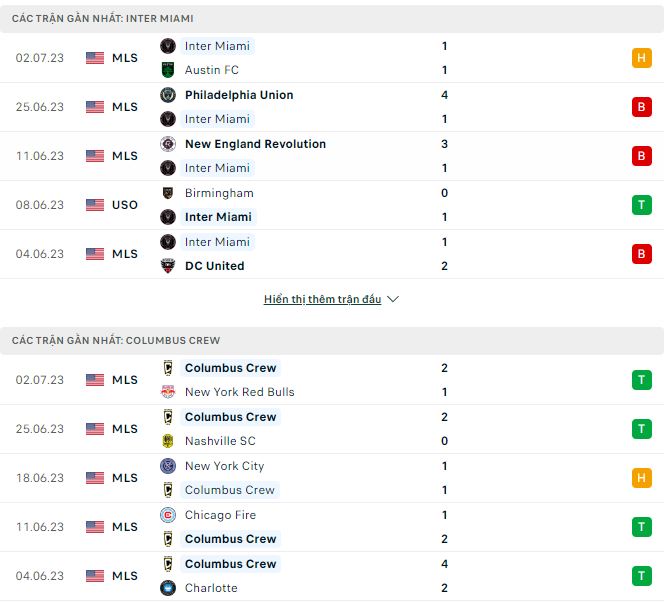Click the New York Red Bulls logo

pos(168,392)
